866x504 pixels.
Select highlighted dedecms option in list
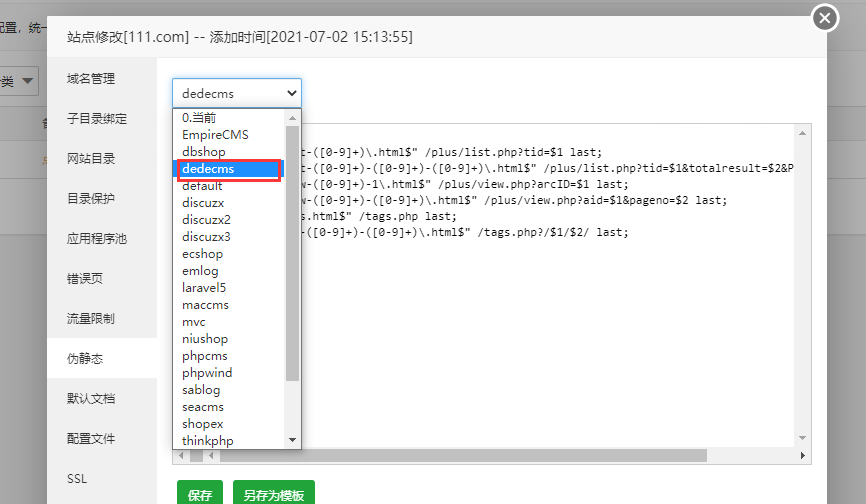point(229,169)
